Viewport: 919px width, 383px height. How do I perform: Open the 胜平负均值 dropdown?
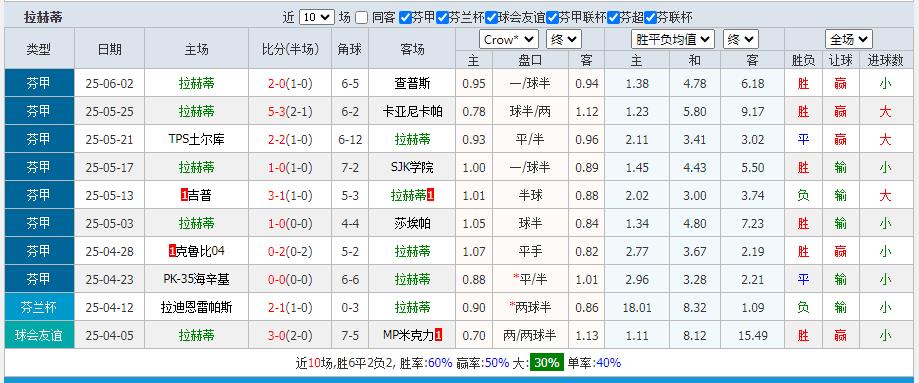673,39
